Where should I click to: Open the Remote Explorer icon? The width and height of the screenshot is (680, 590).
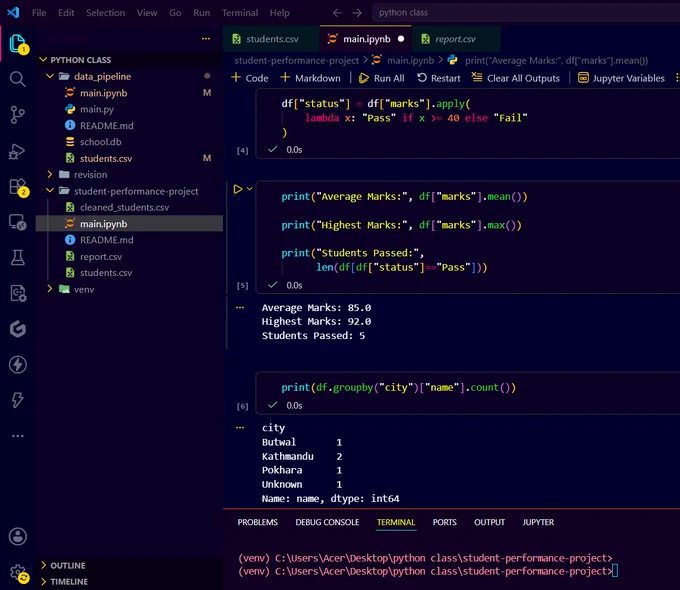tap(17, 222)
